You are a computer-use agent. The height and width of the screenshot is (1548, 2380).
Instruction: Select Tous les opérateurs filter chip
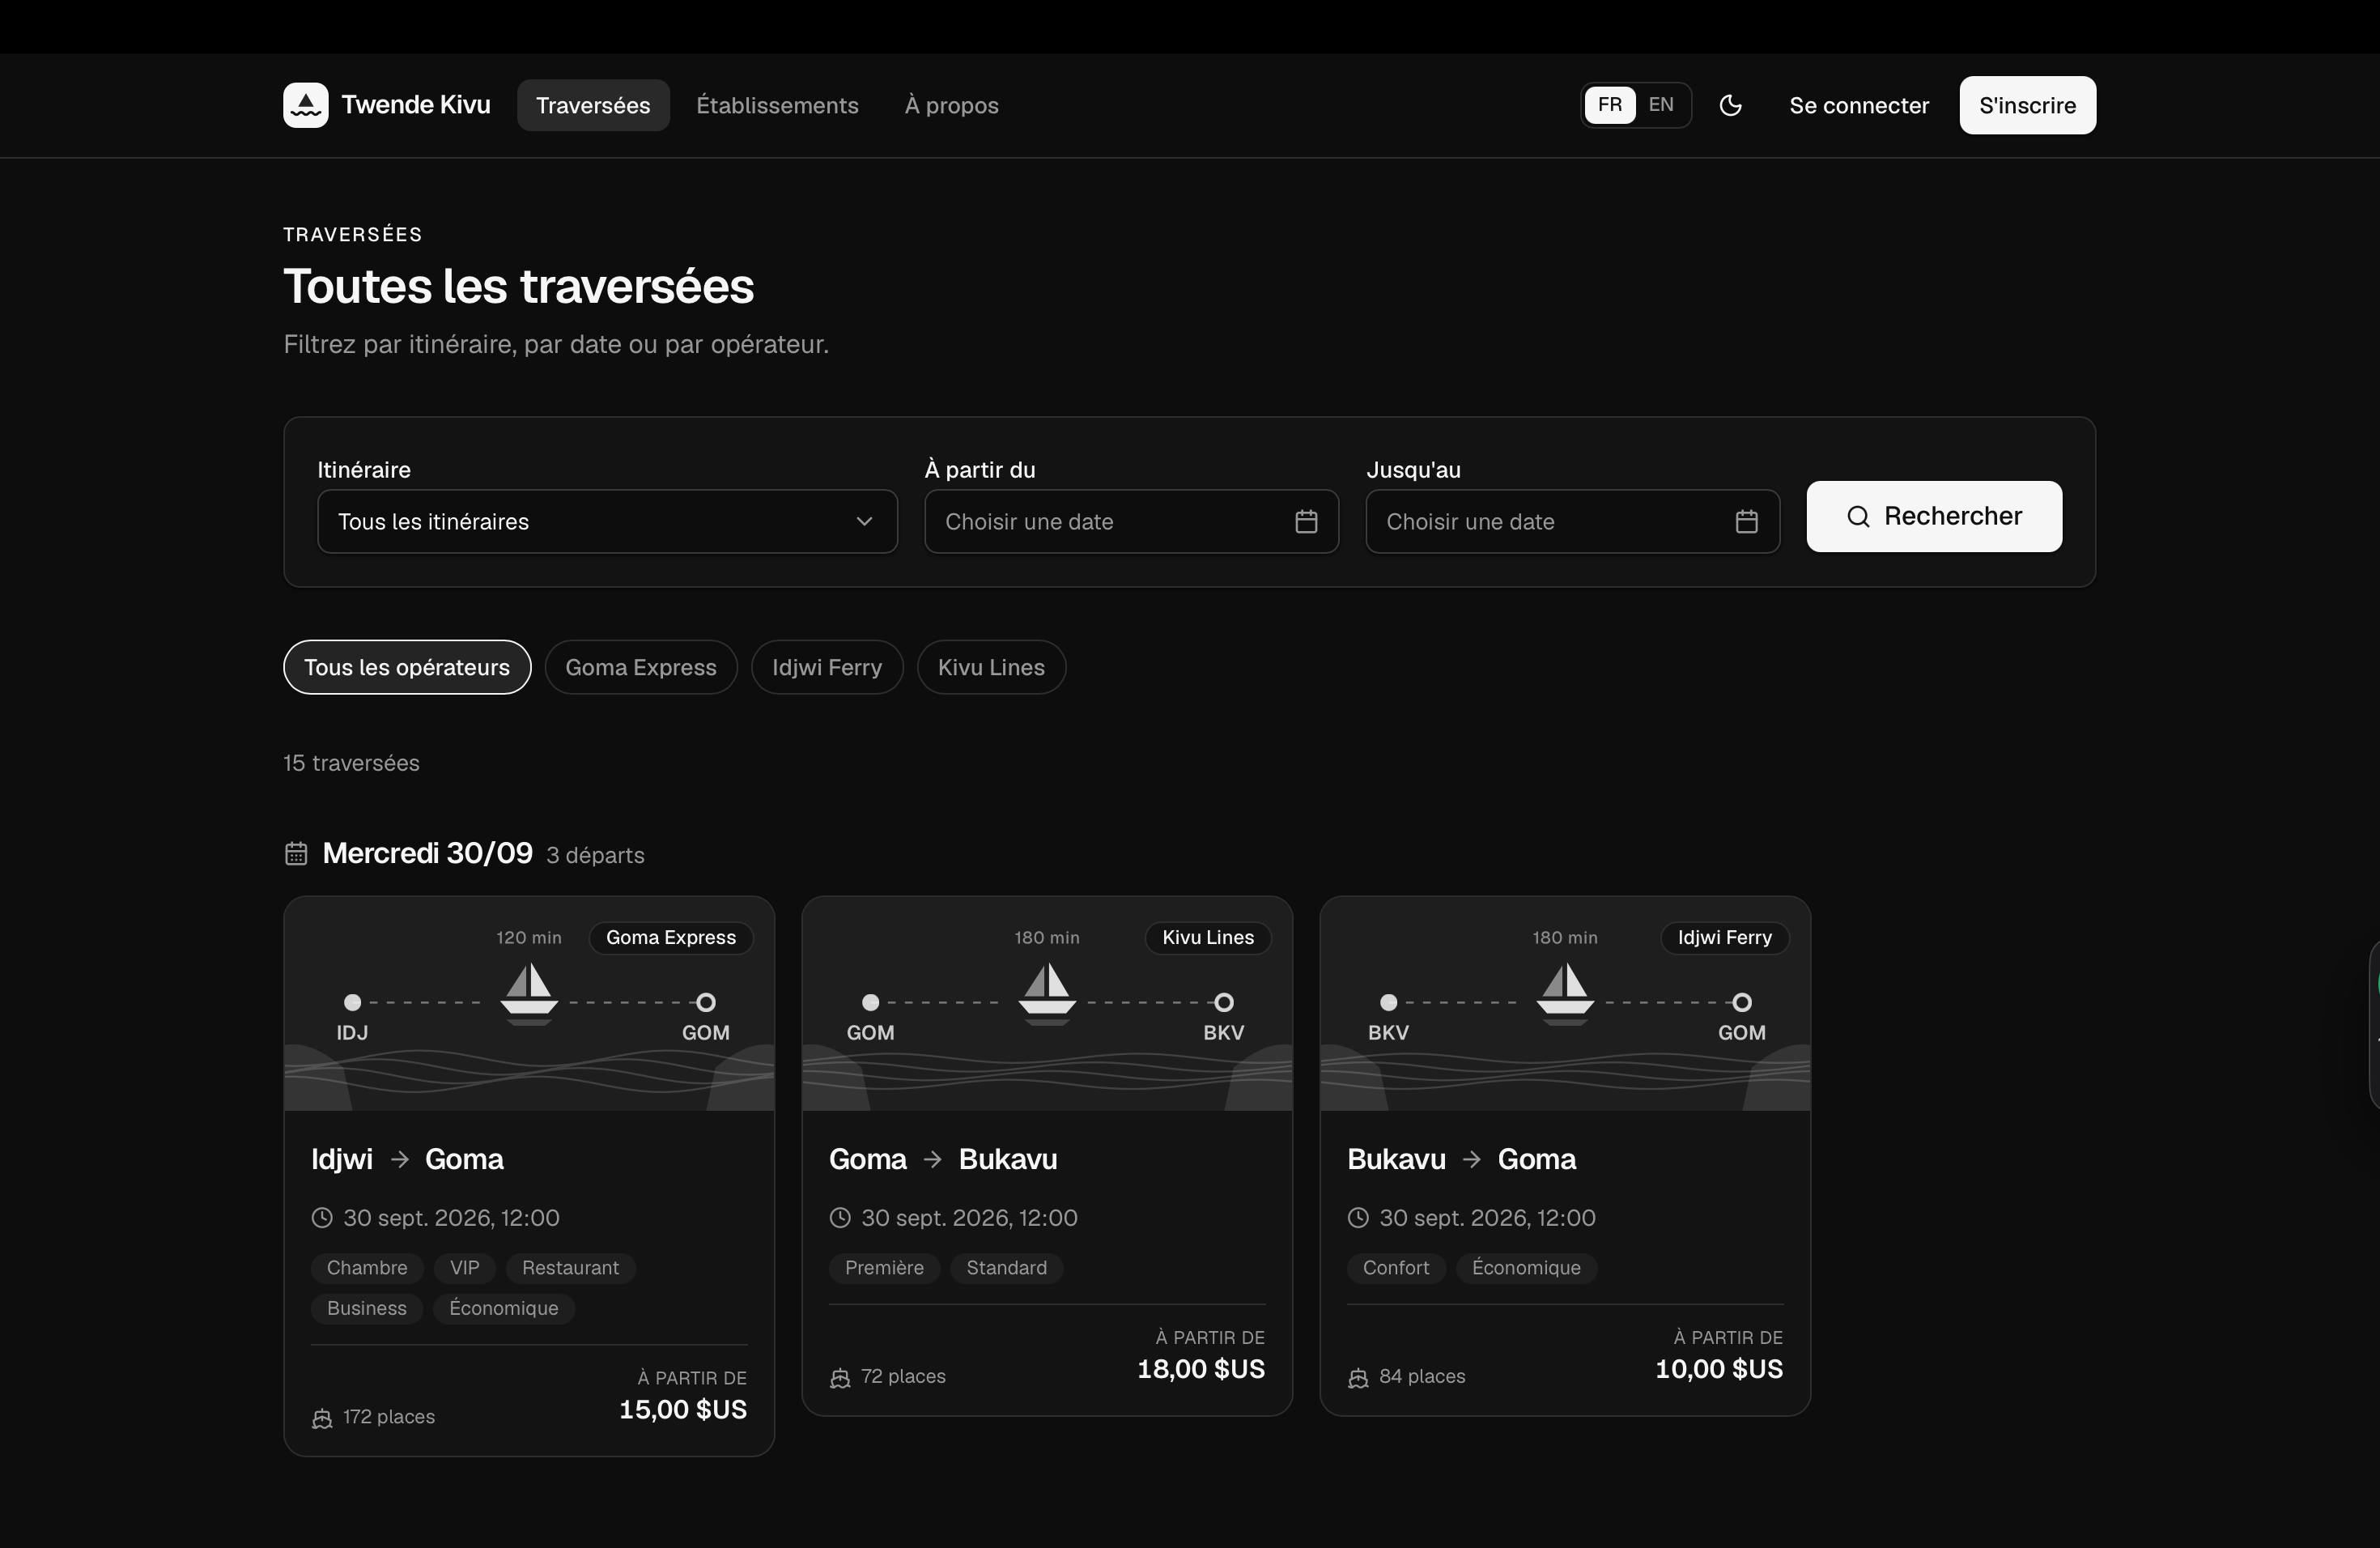click(407, 667)
